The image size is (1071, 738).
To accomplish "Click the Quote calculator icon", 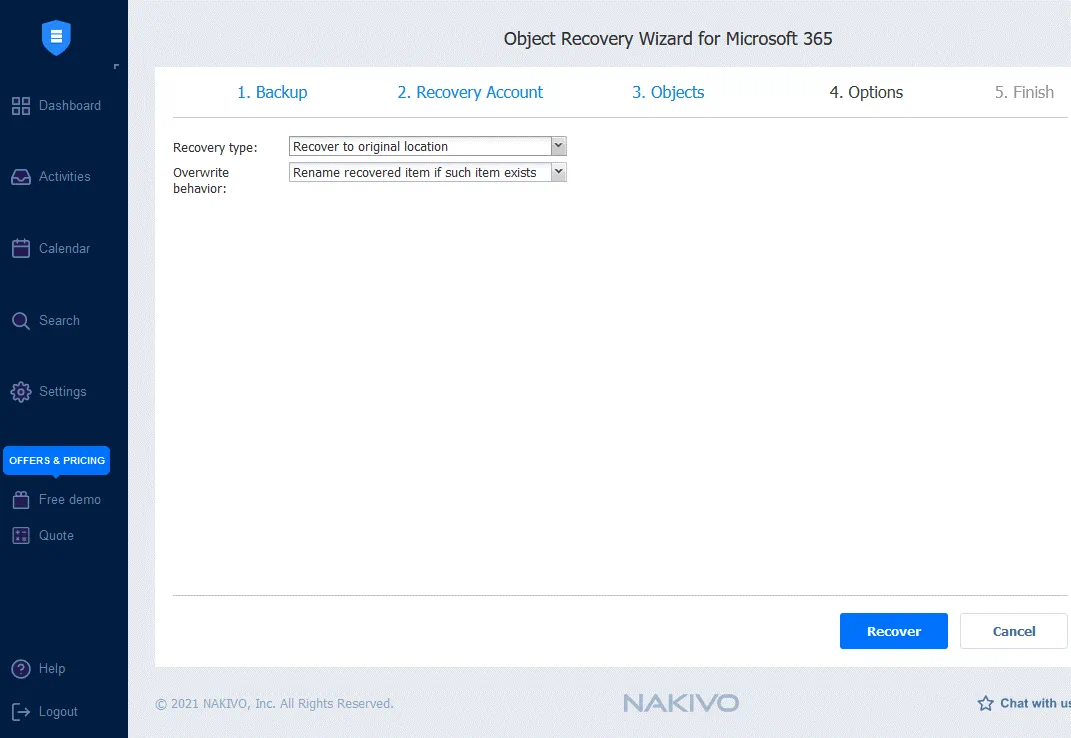I will (20, 536).
